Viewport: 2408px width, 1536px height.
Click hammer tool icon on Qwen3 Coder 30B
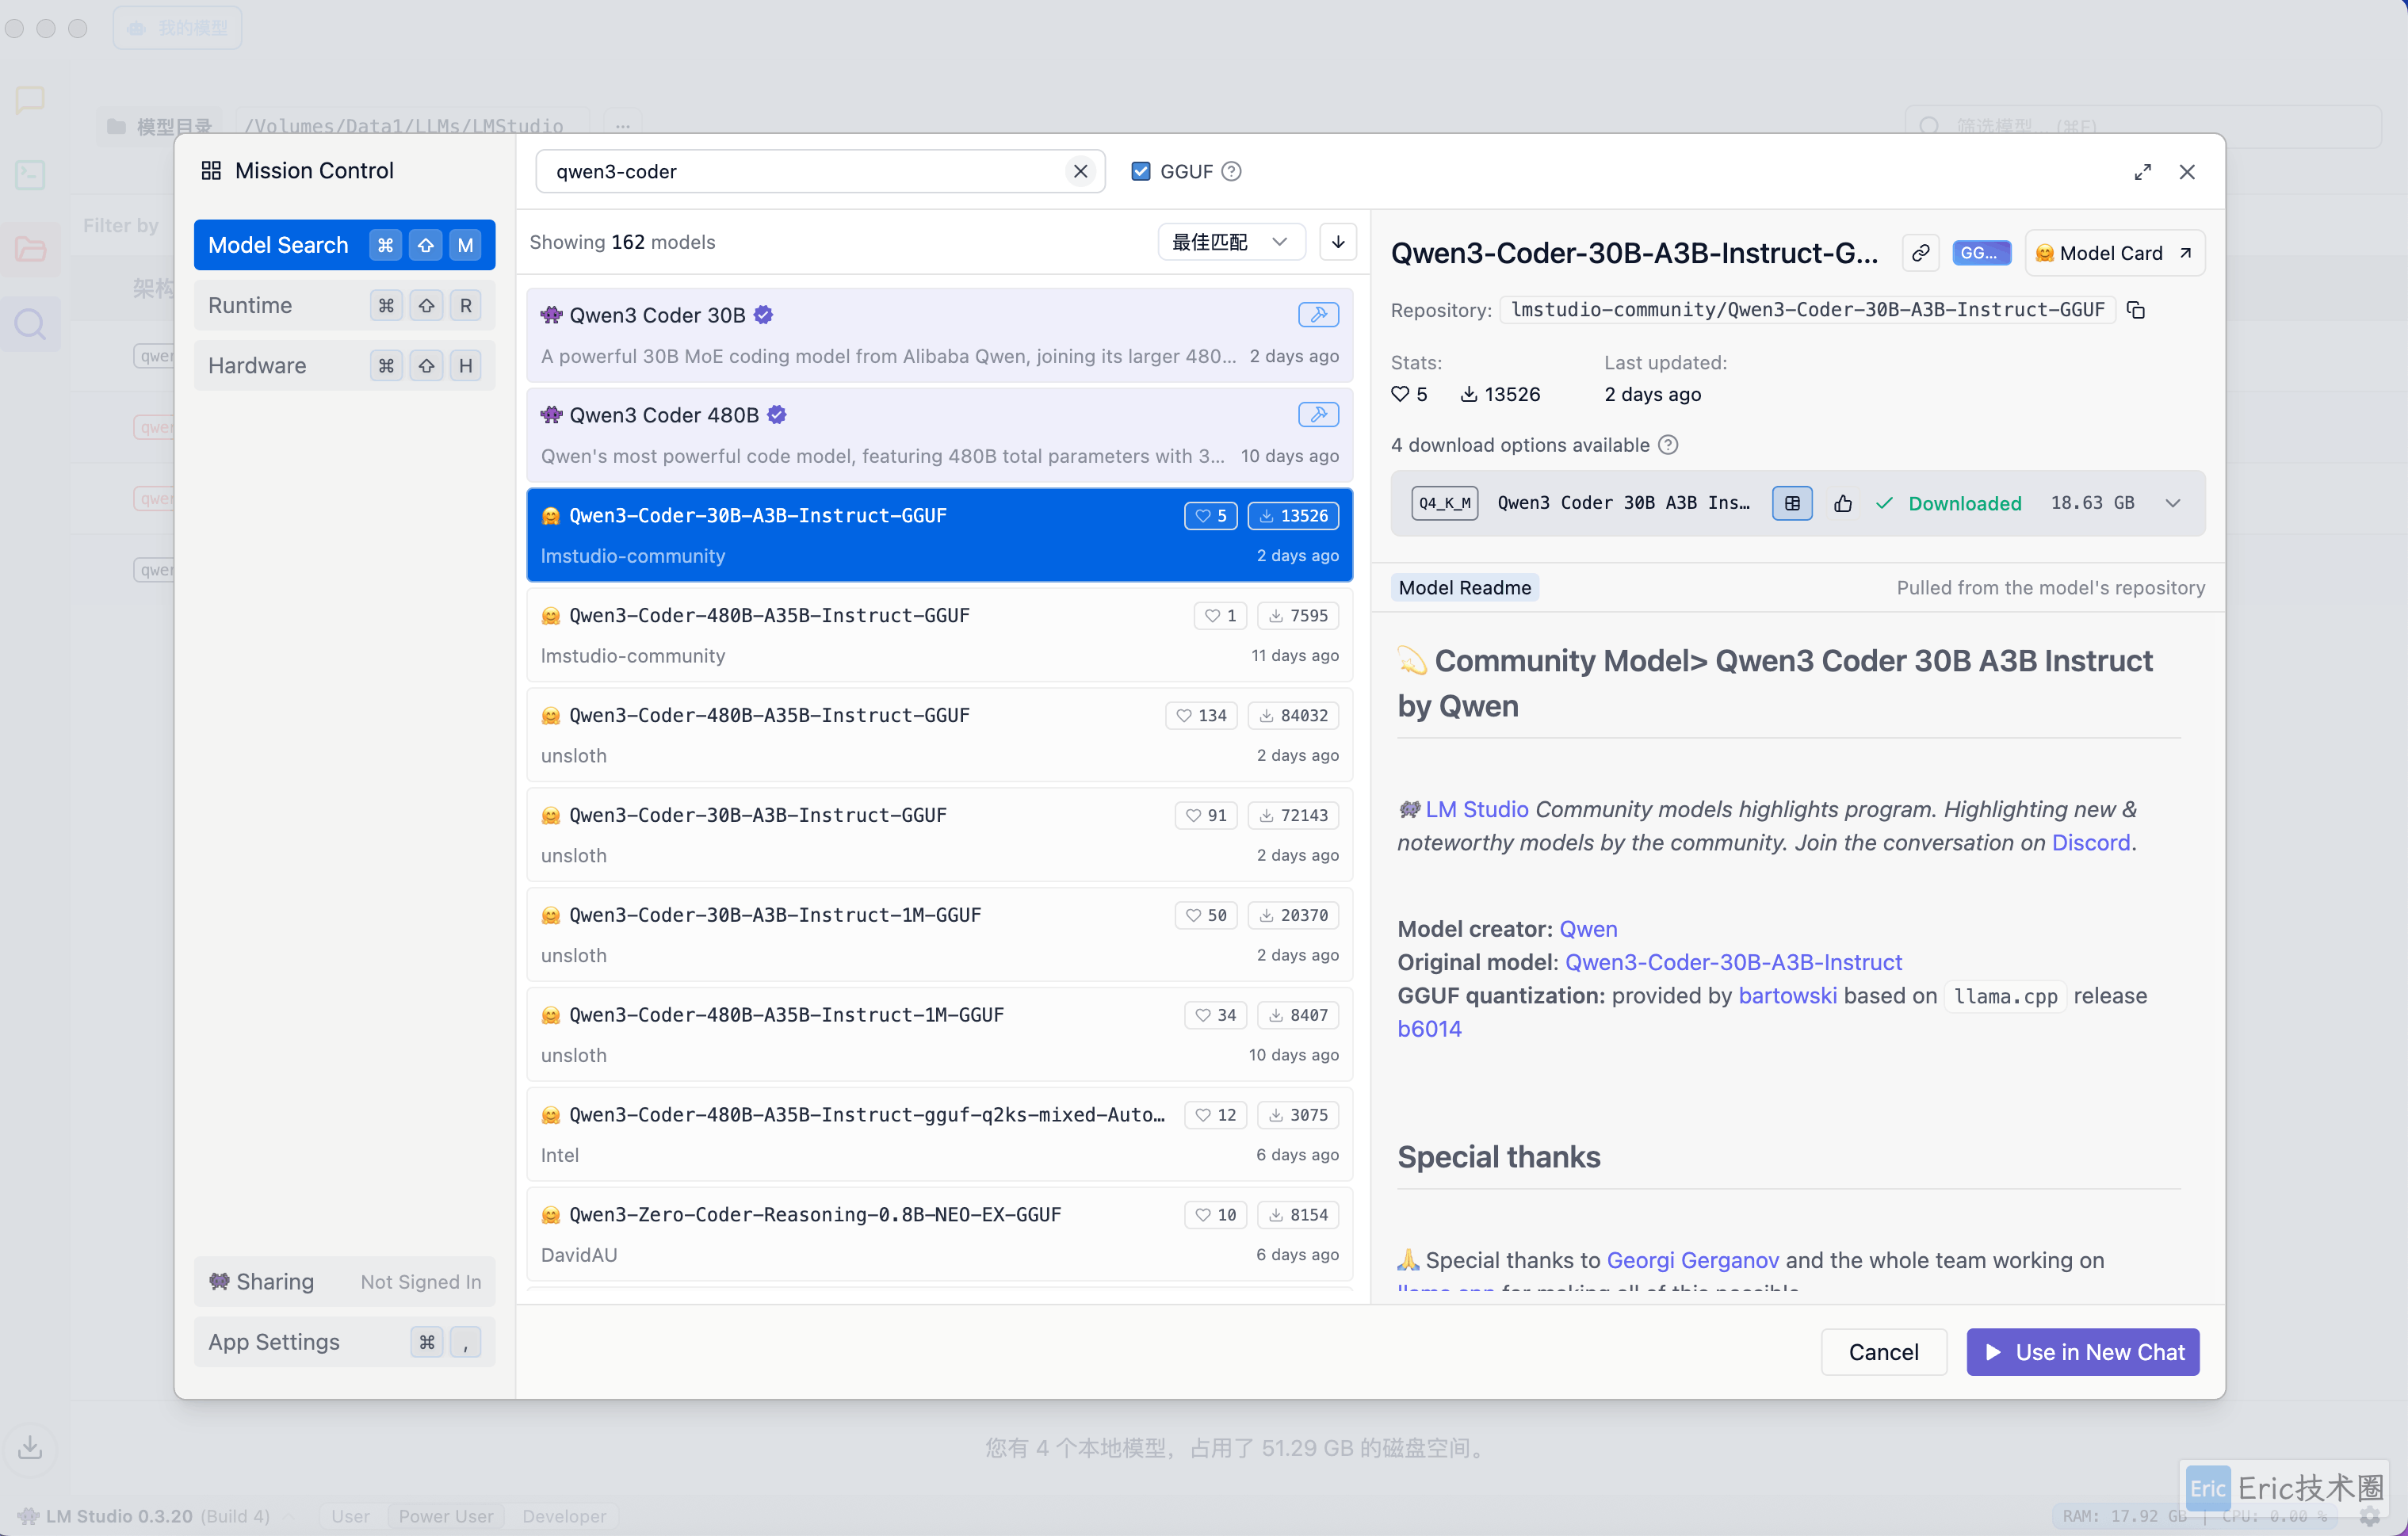(1318, 315)
